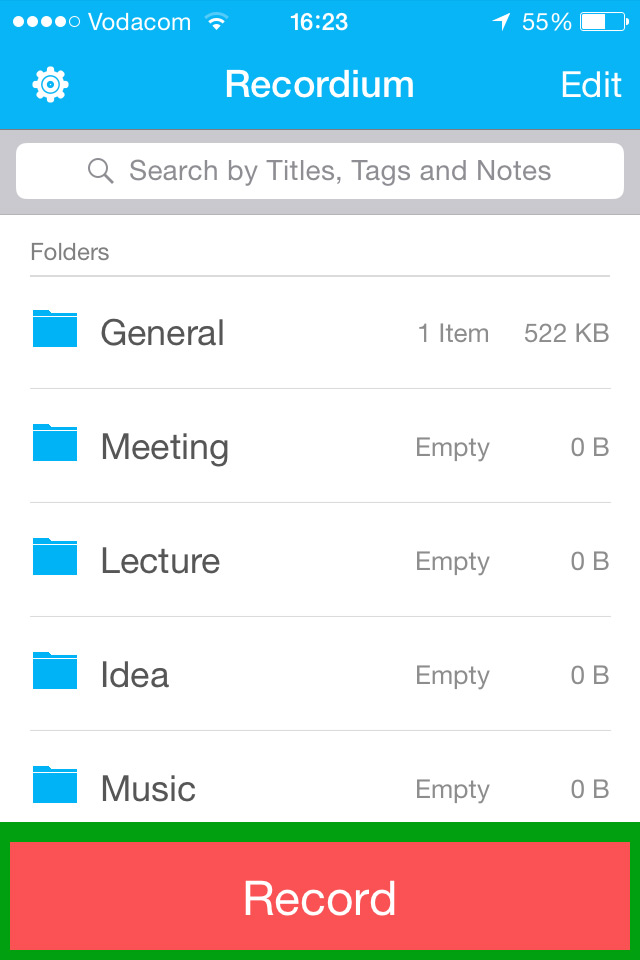Image resolution: width=640 pixels, height=960 pixels.
Task: Select the Music folder label
Action: (148, 788)
